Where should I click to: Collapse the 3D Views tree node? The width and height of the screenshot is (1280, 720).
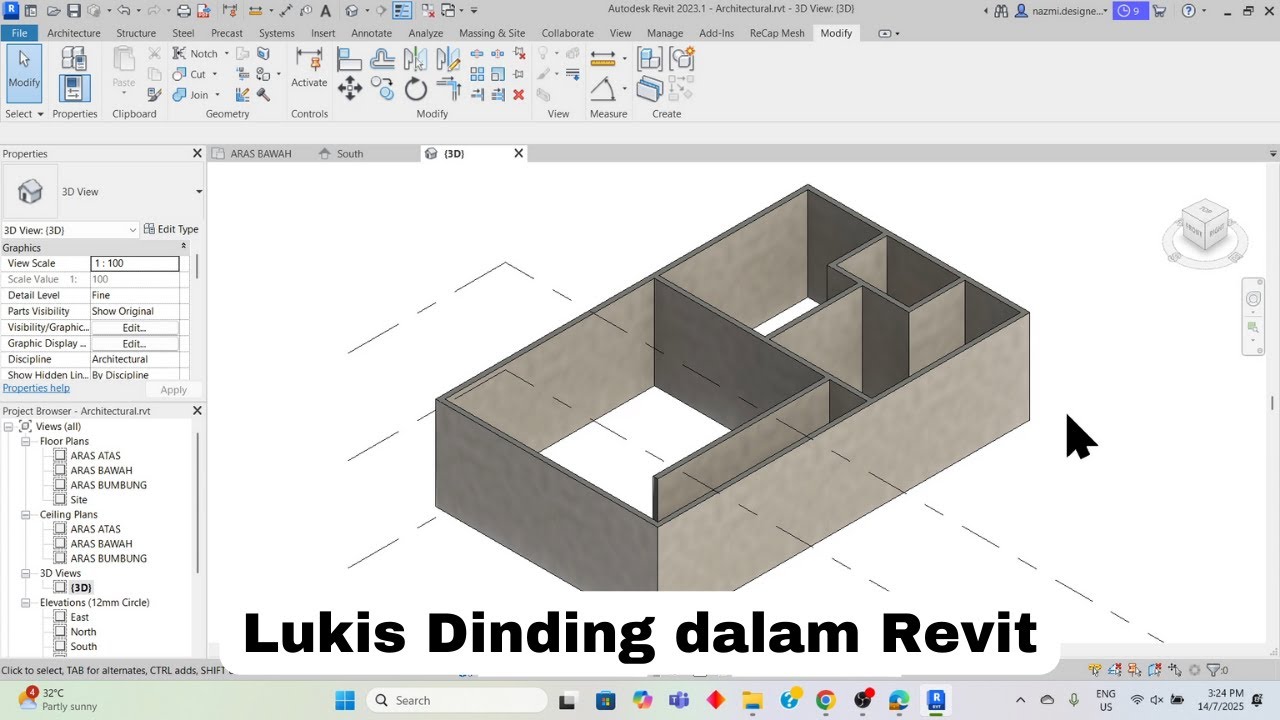tap(26, 573)
